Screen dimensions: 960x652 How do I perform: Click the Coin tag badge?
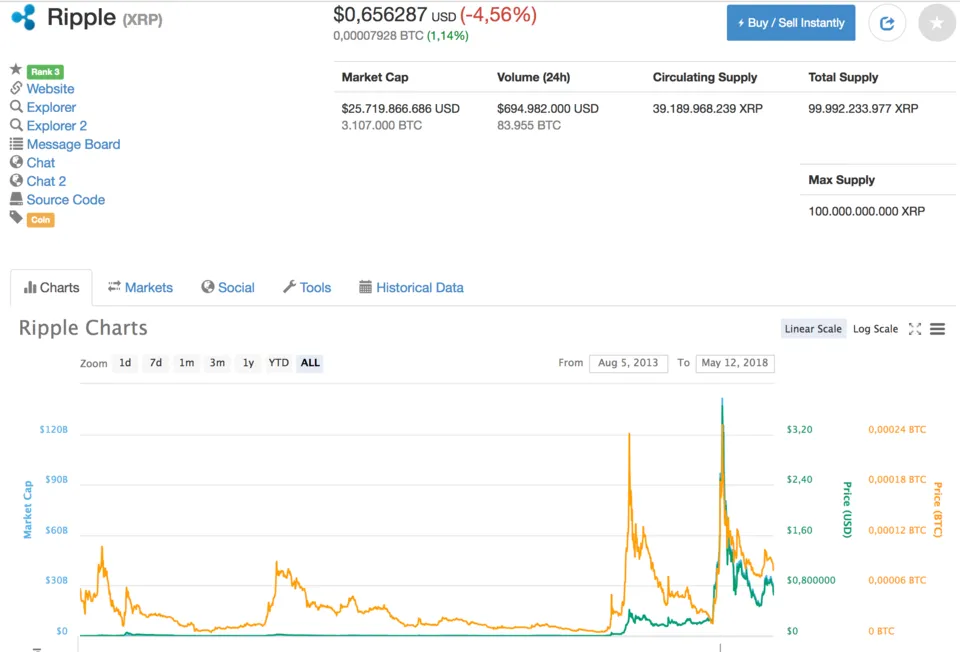(x=40, y=220)
